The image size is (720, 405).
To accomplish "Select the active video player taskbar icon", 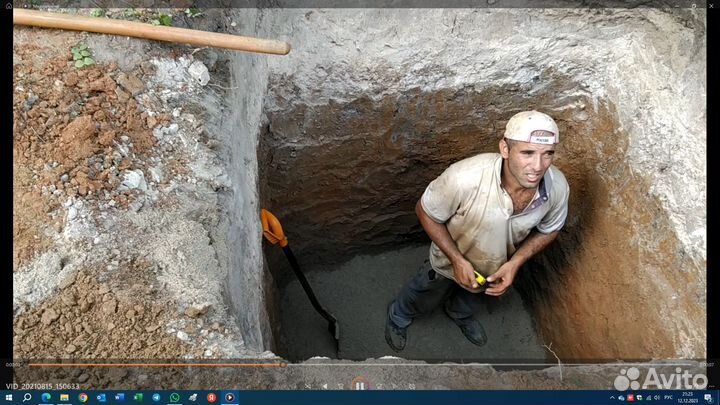I will 230,398.
